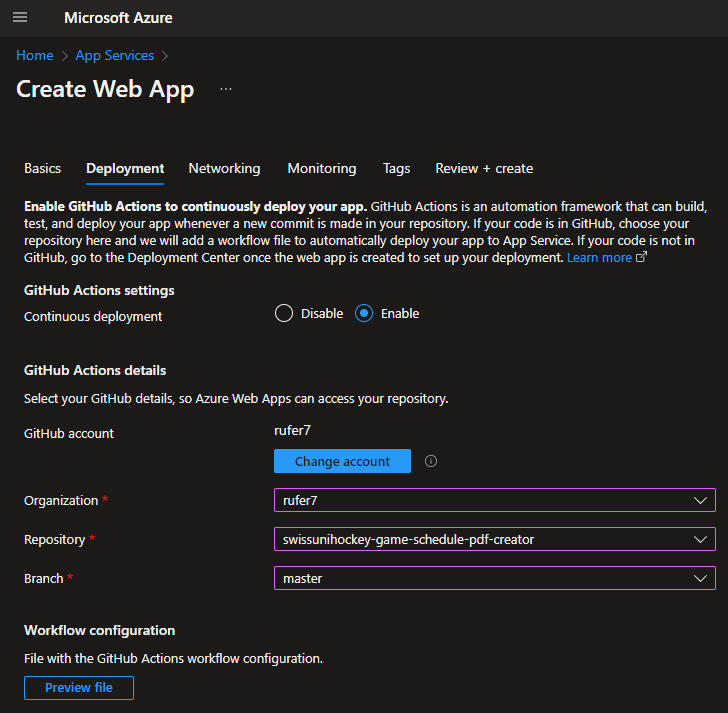Switch to the Basics tab
The width and height of the screenshot is (728, 713).
[x=42, y=168]
